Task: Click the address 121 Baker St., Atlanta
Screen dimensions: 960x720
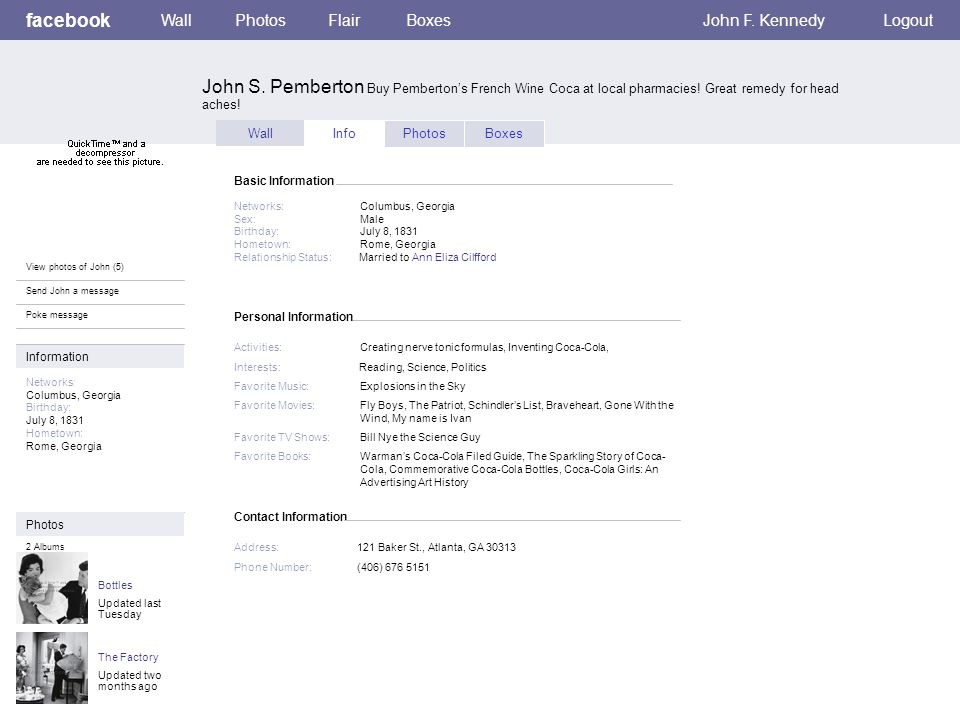Action: click(x=437, y=547)
